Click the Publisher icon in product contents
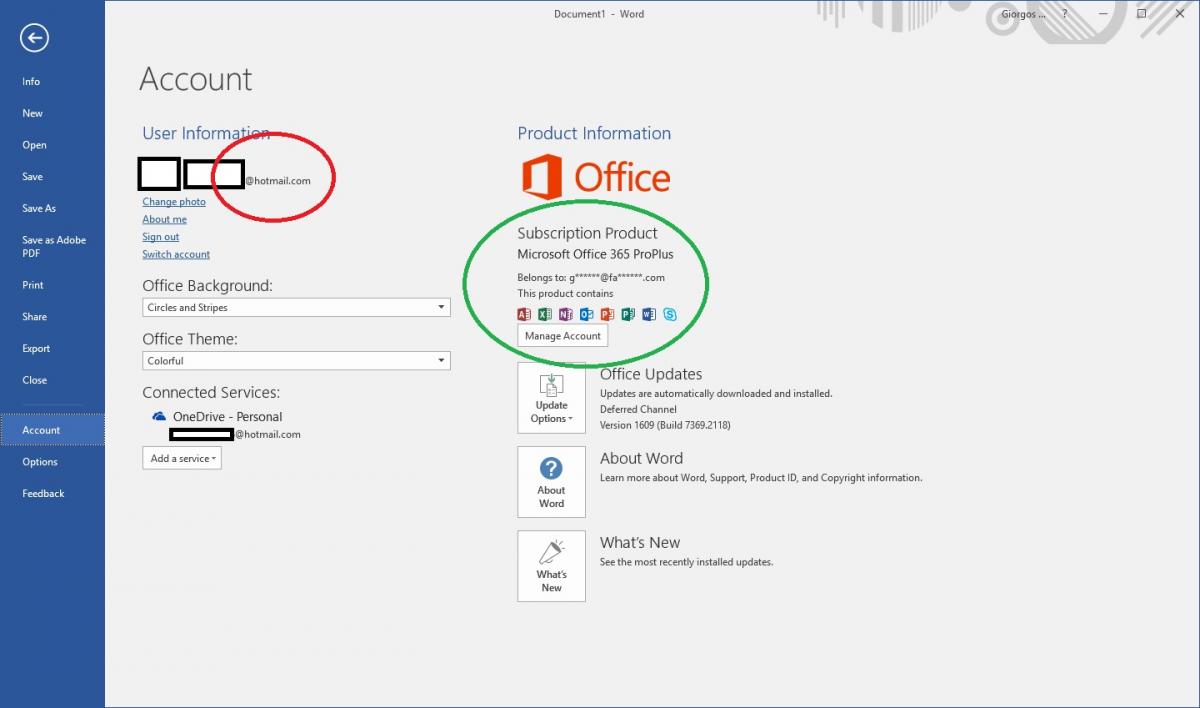The height and width of the screenshot is (708, 1200). click(628, 314)
